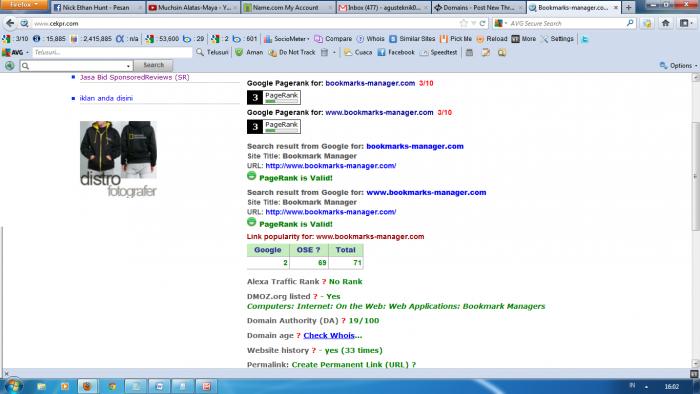The width and height of the screenshot is (700, 394).
Task: Open Jasa Bid SponsoredReviews (SR) link
Action: pos(134,77)
